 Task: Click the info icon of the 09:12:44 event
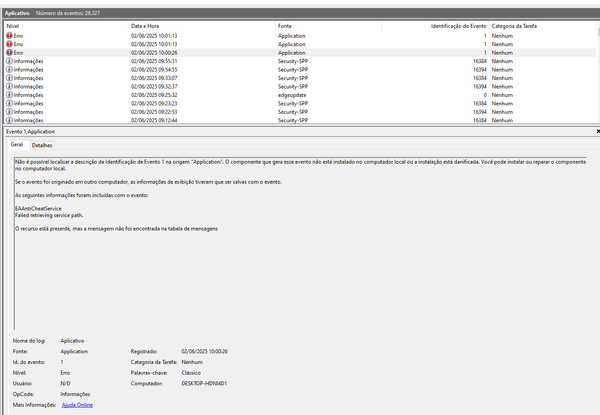coord(10,120)
